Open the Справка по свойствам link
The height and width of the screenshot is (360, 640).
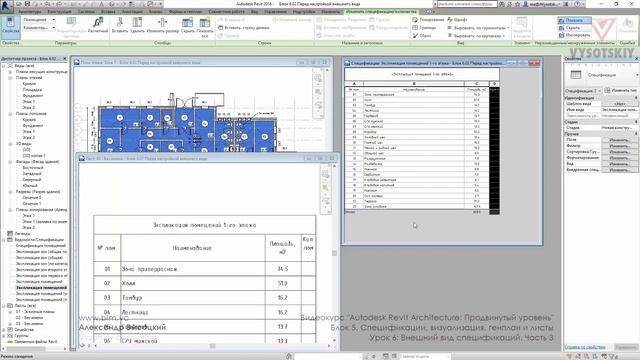[585, 347]
